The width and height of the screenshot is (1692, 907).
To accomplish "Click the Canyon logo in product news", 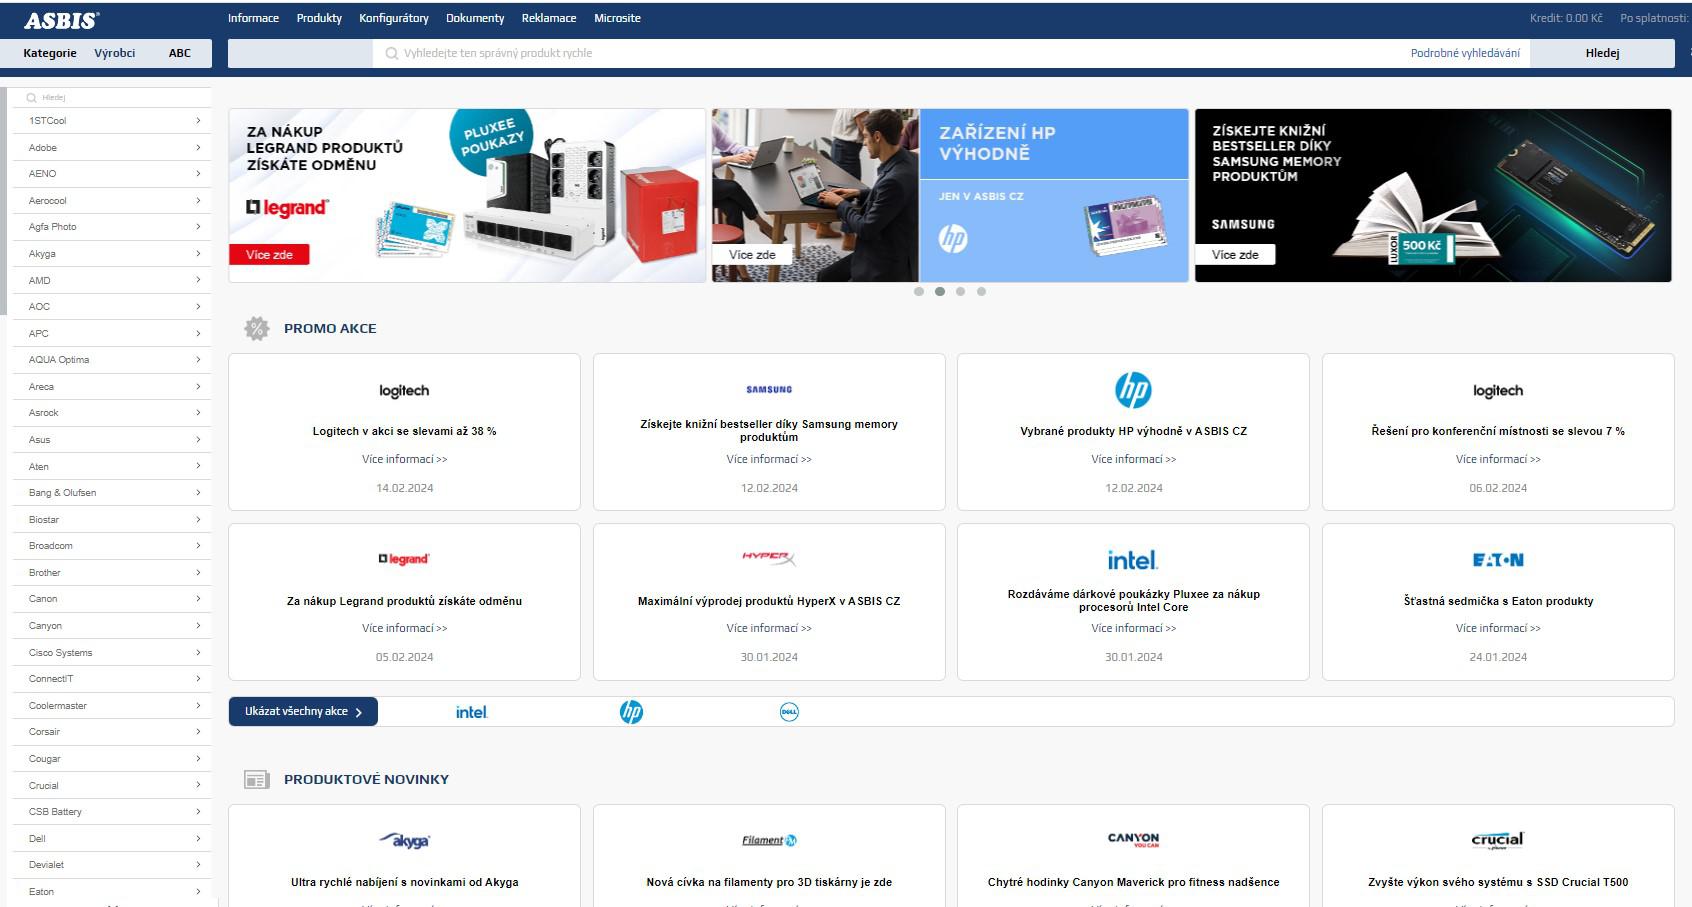I will click(x=1133, y=840).
